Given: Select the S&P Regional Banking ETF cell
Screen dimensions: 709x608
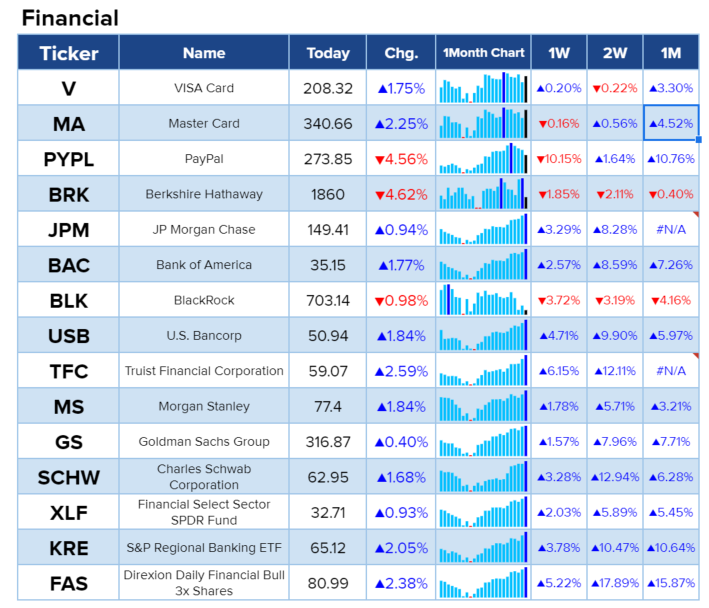Looking at the screenshot, I should pos(204,547).
